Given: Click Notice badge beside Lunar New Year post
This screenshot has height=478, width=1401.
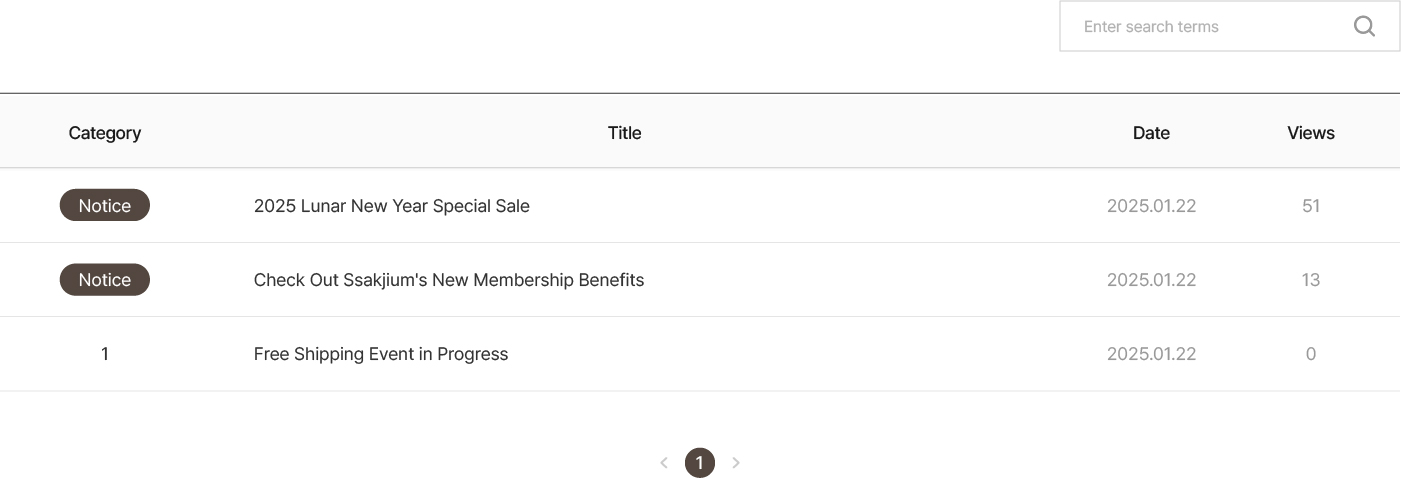Looking at the screenshot, I should (105, 206).
